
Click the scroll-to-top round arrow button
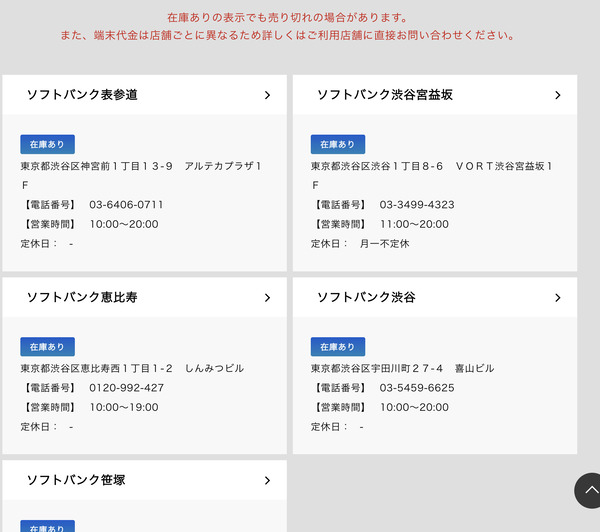pyautogui.click(x=589, y=490)
